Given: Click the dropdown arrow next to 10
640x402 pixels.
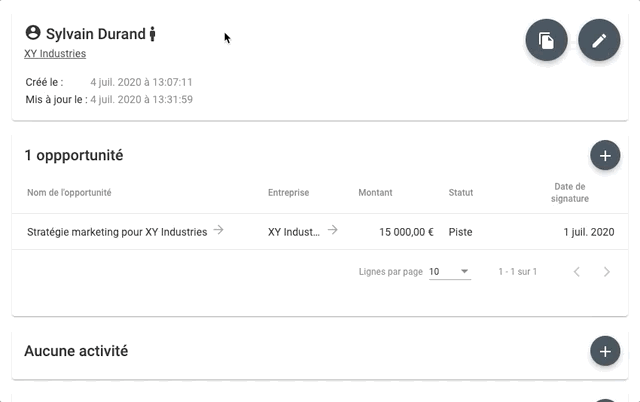Looking at the screenshot, I should [464, 271].
